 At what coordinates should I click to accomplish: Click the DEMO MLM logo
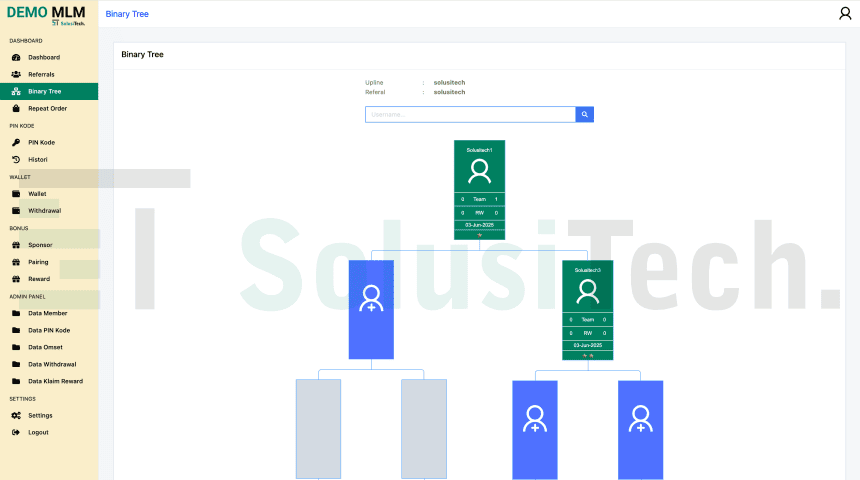[x=46, y=15]
